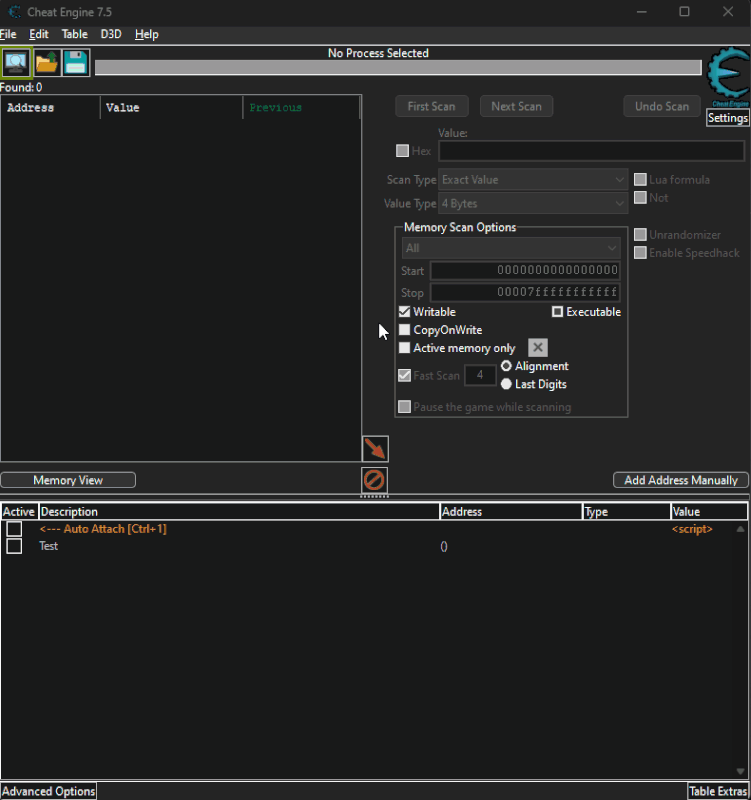The height and width of the screenshot is (800, 751).
Task: Click the Next Scan button
Action: click(516, 107)
